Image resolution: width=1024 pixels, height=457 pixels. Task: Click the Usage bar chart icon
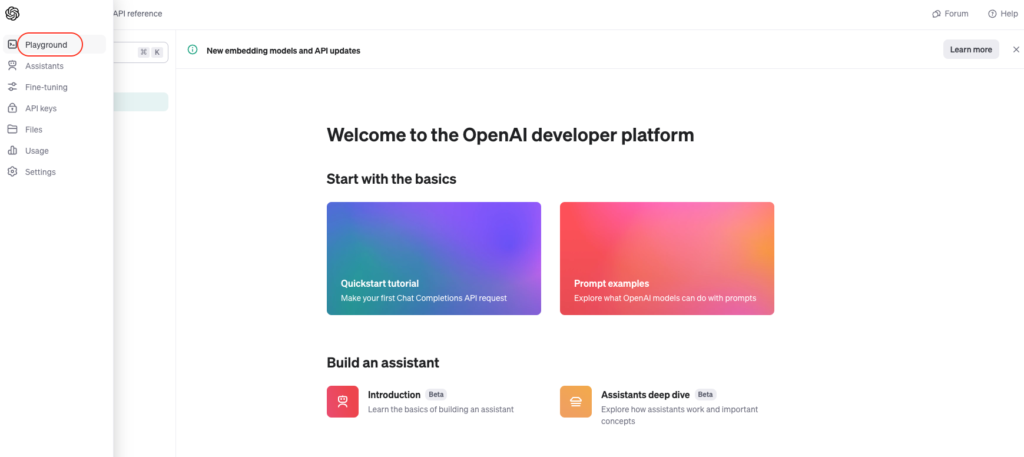click(12, 150)
